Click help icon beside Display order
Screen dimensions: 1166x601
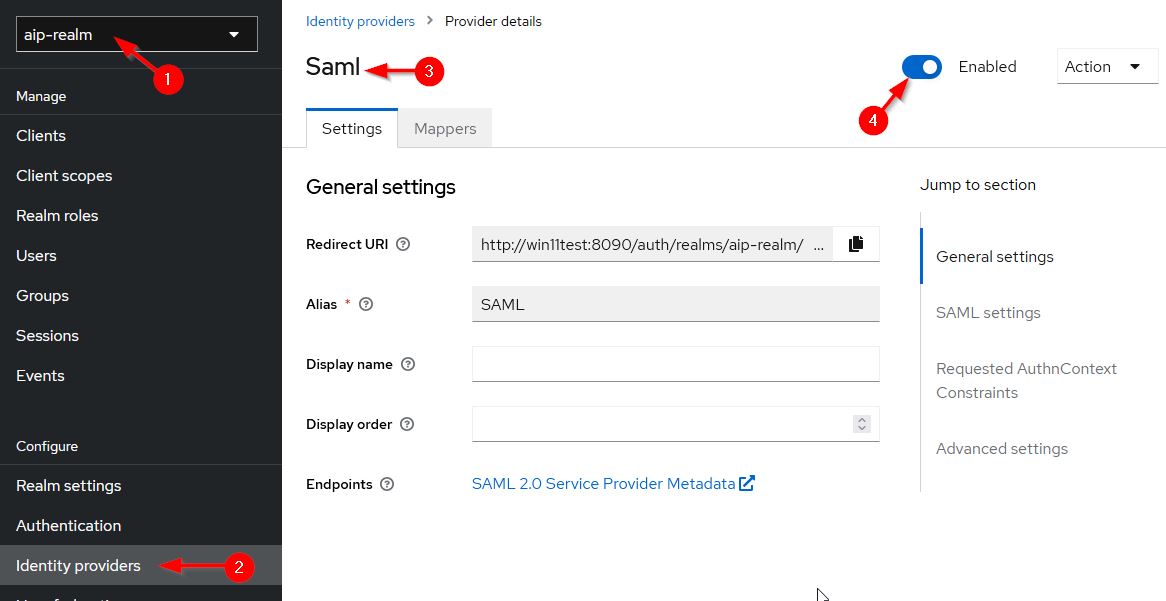407,424
